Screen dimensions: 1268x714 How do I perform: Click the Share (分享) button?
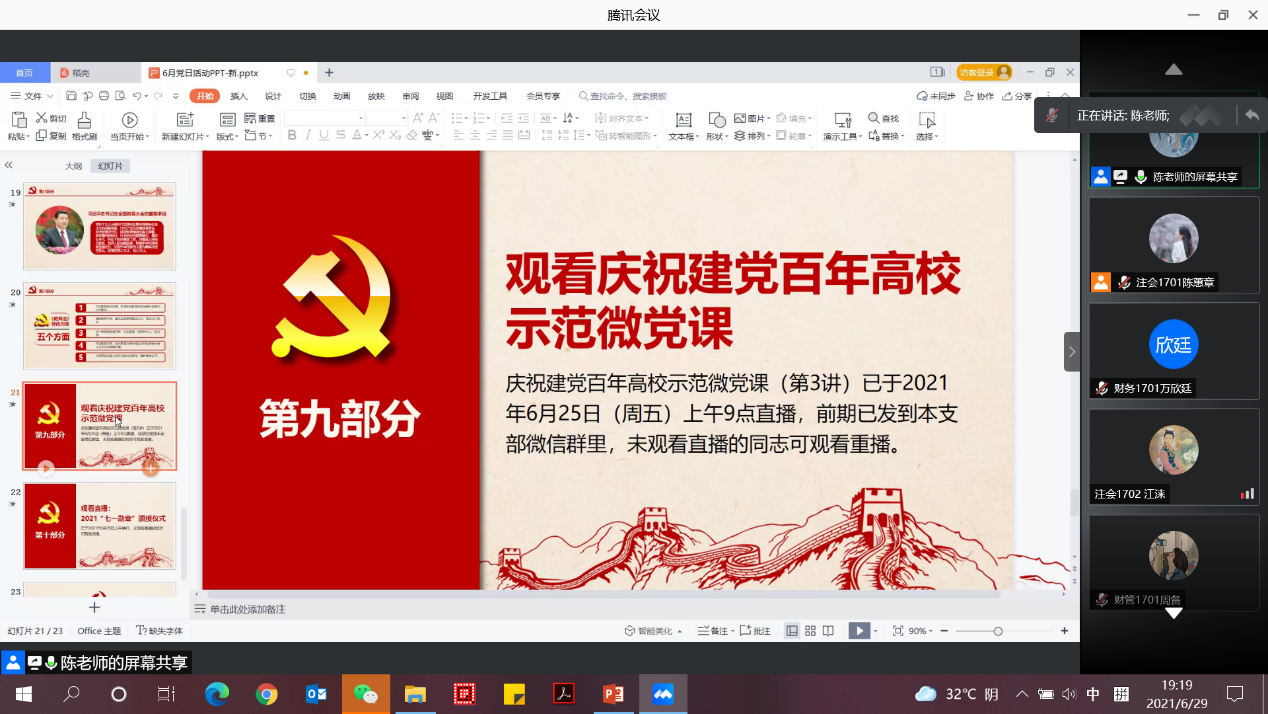(1018, 96)
